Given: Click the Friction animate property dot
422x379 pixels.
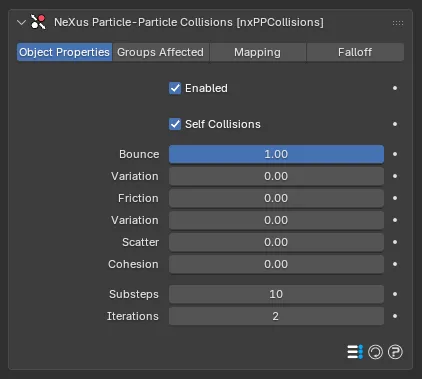Looking at the screenshot, I should (395, 198).
